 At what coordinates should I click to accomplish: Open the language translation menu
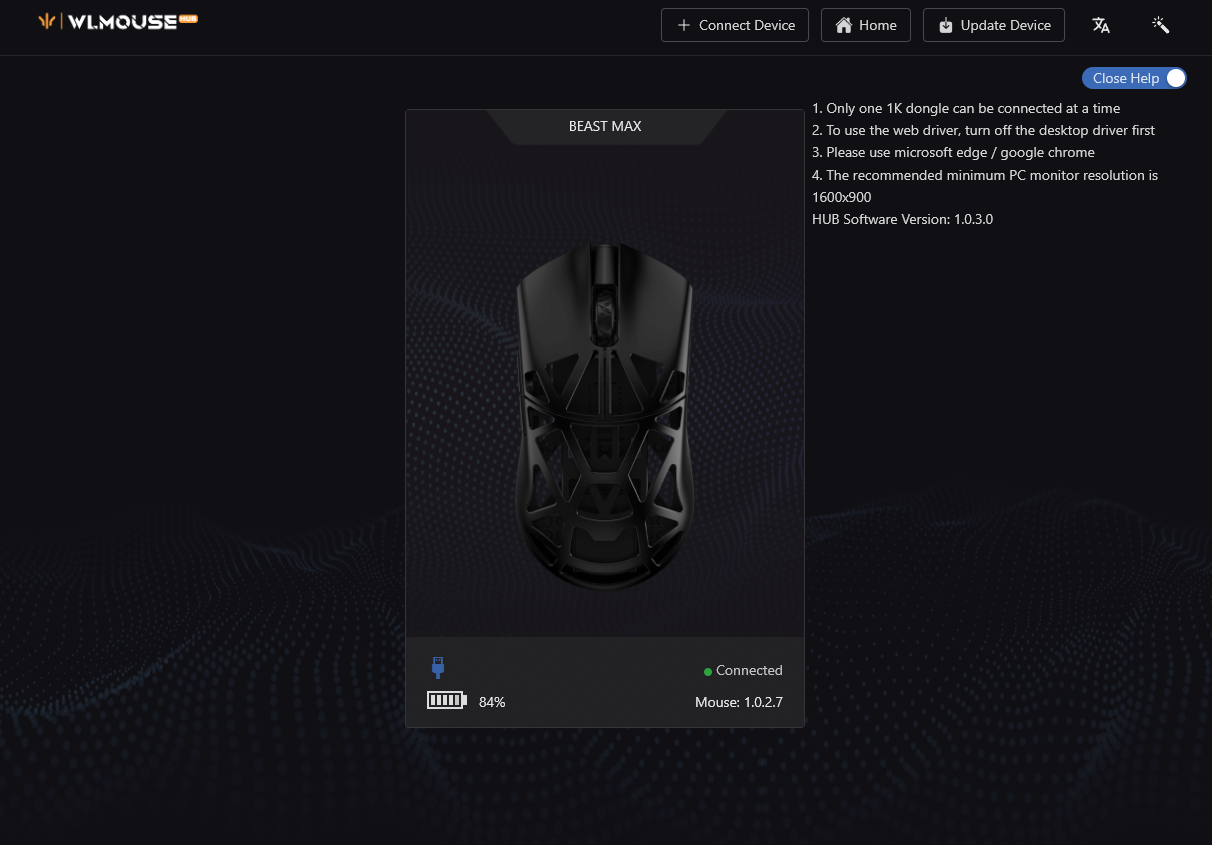pyautogui.click(x=1101, y=25)
